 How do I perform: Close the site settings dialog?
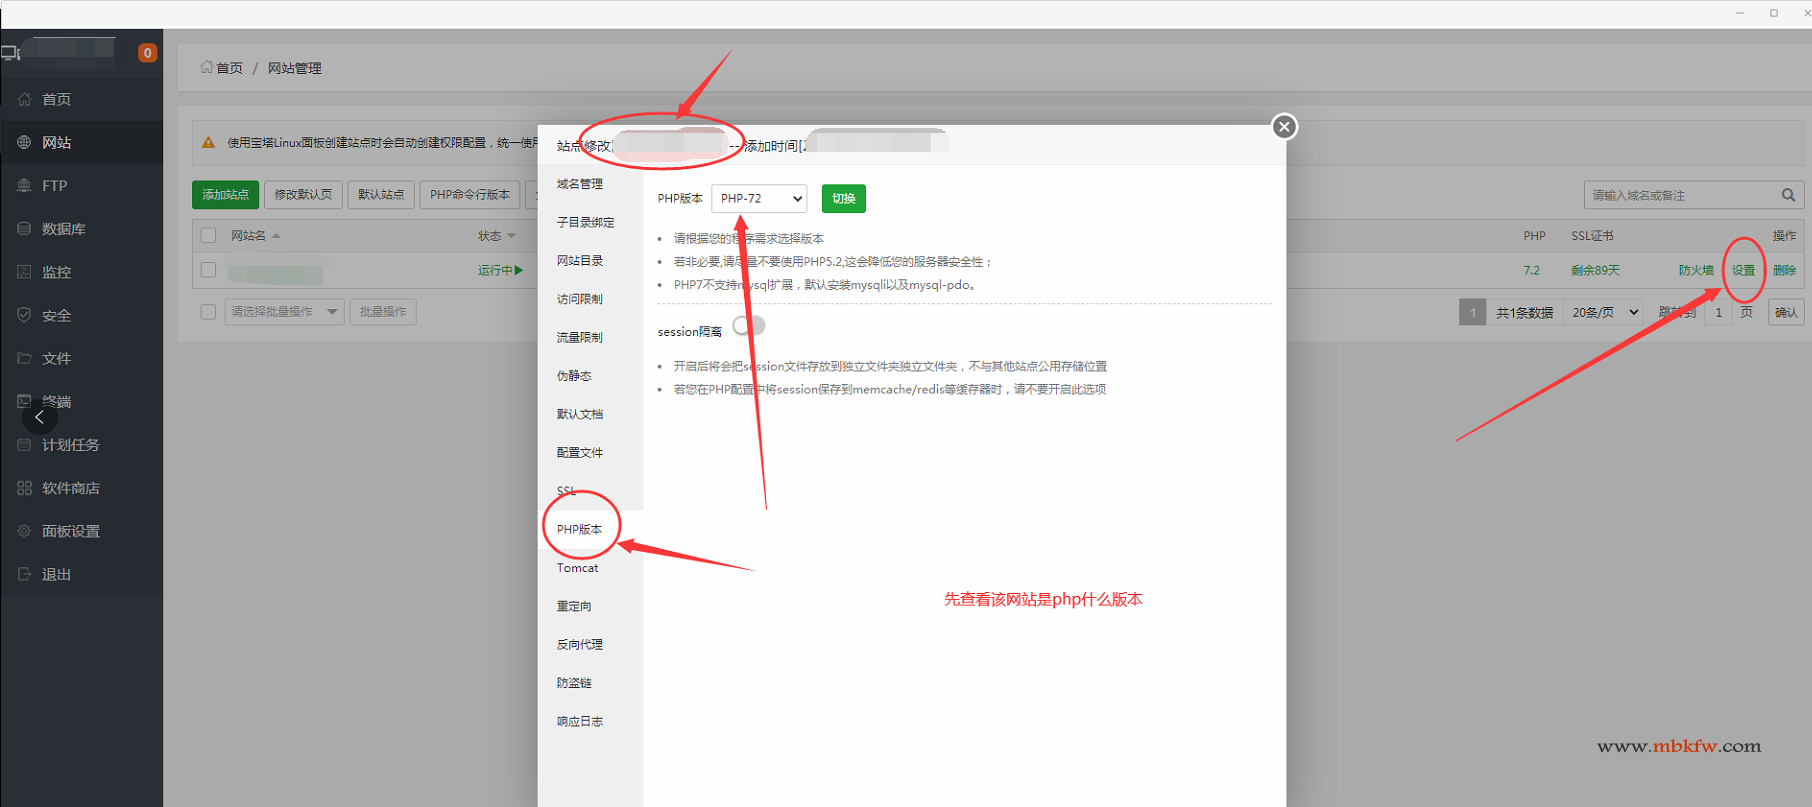[1284, 127]
